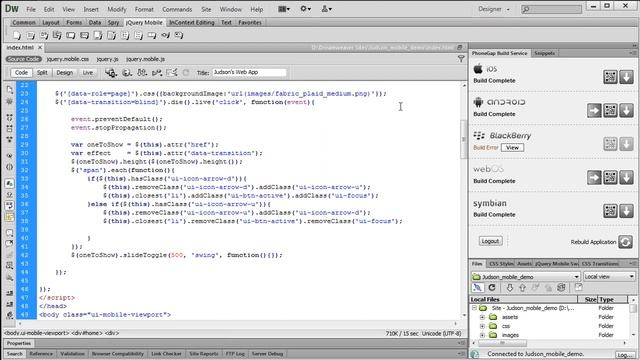Viewport: 640px width, 360px height.
Task: Open the Link Checker tab
Action: (166, 354)
